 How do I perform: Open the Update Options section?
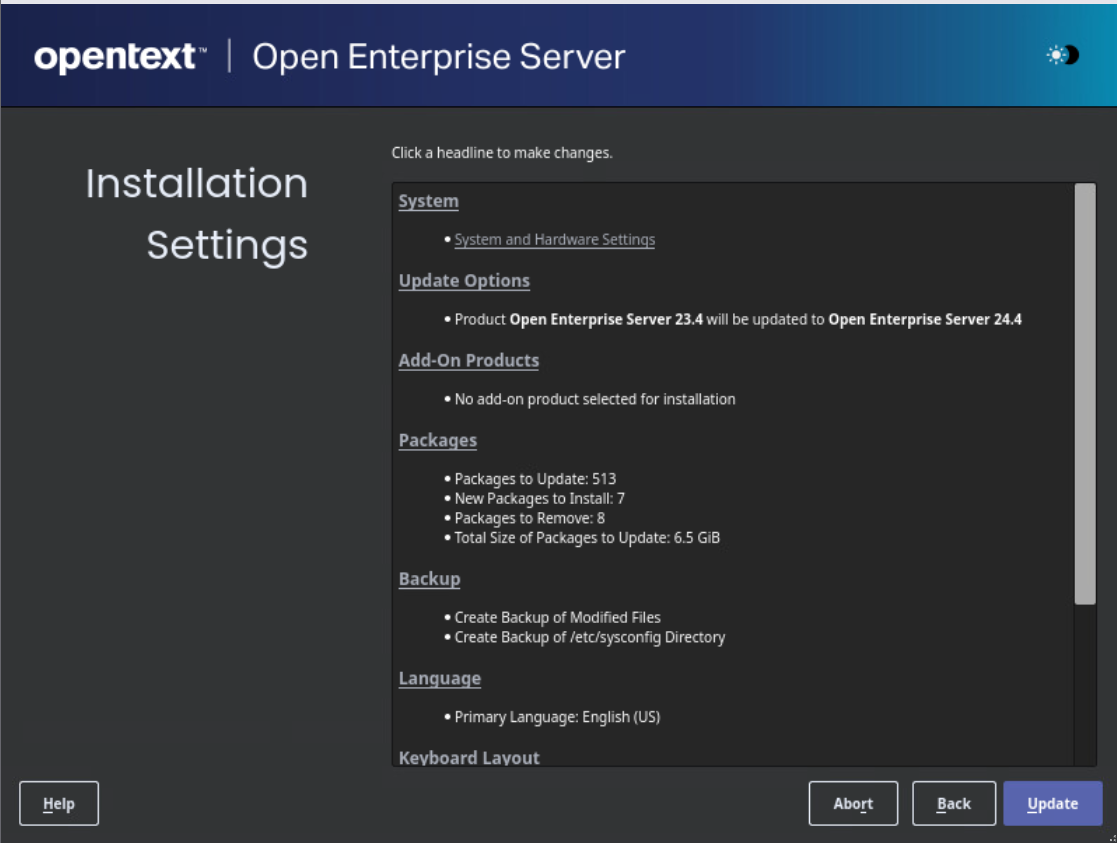coord(462,280)
